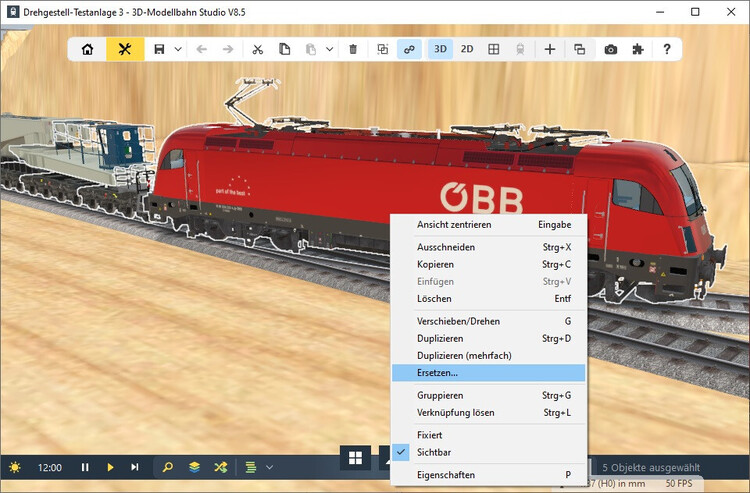
Task: Open the catalog grid button
Action: [355, 458]
